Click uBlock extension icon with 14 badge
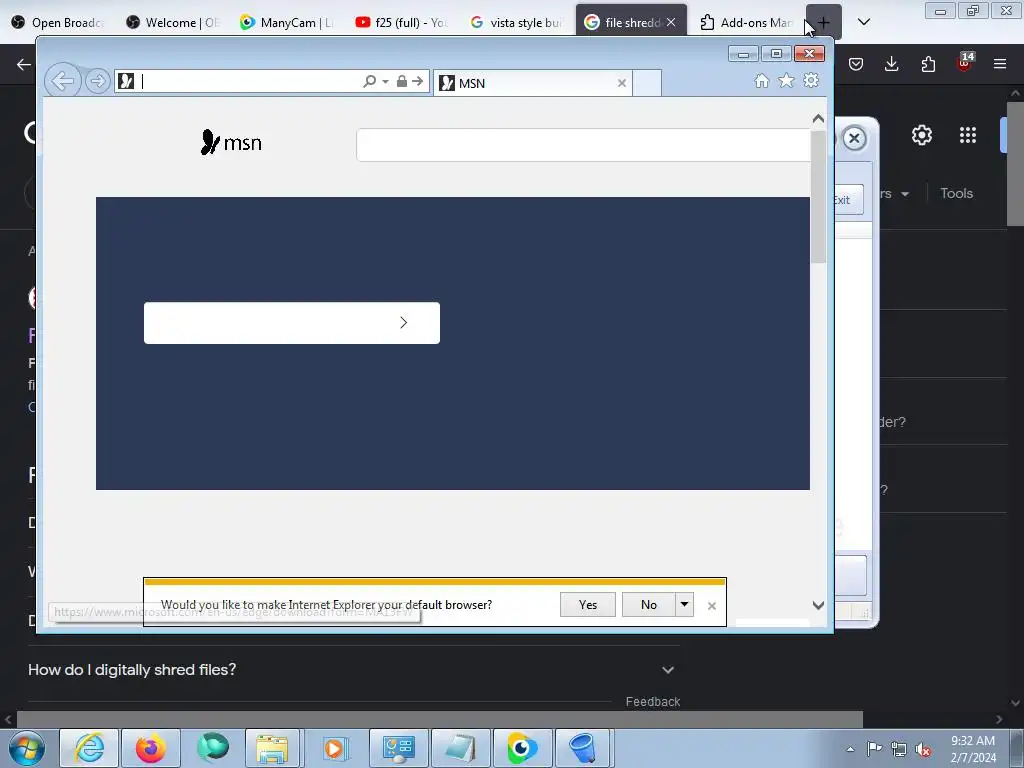The height and width of the screenshot is (768, 1024). pyautogui.click(x=965, y=63)
